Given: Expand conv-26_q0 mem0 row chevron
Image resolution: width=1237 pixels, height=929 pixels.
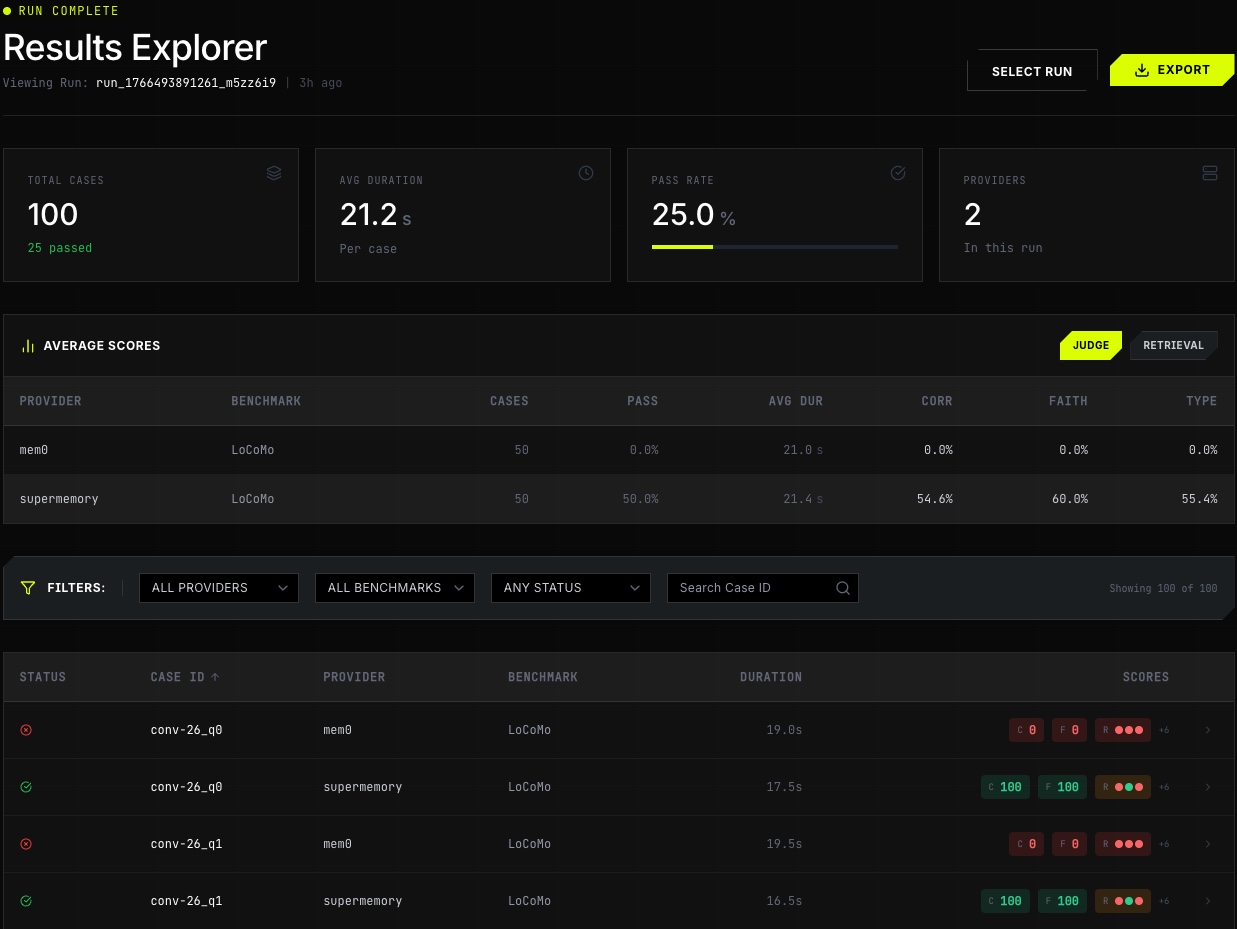Looking at the screenshot, I should 1208,730.
